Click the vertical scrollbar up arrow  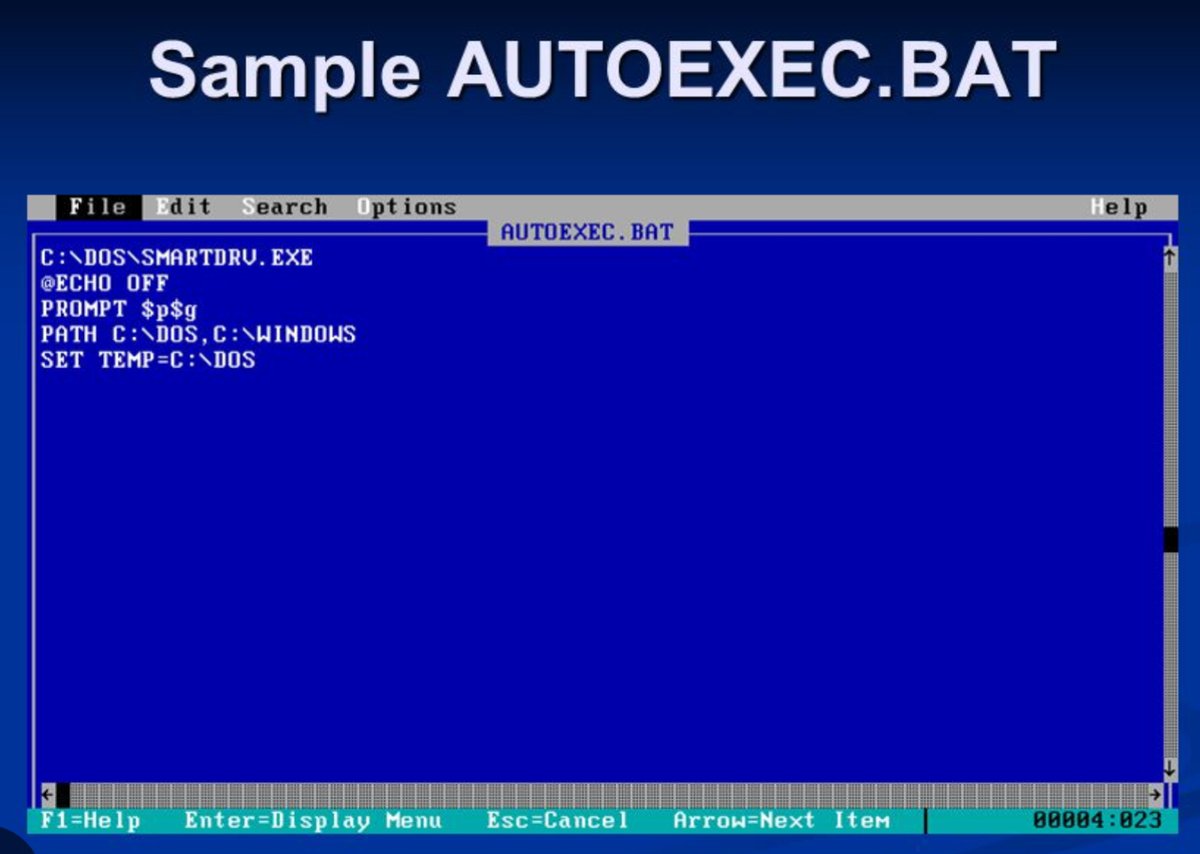point(1170,258)
